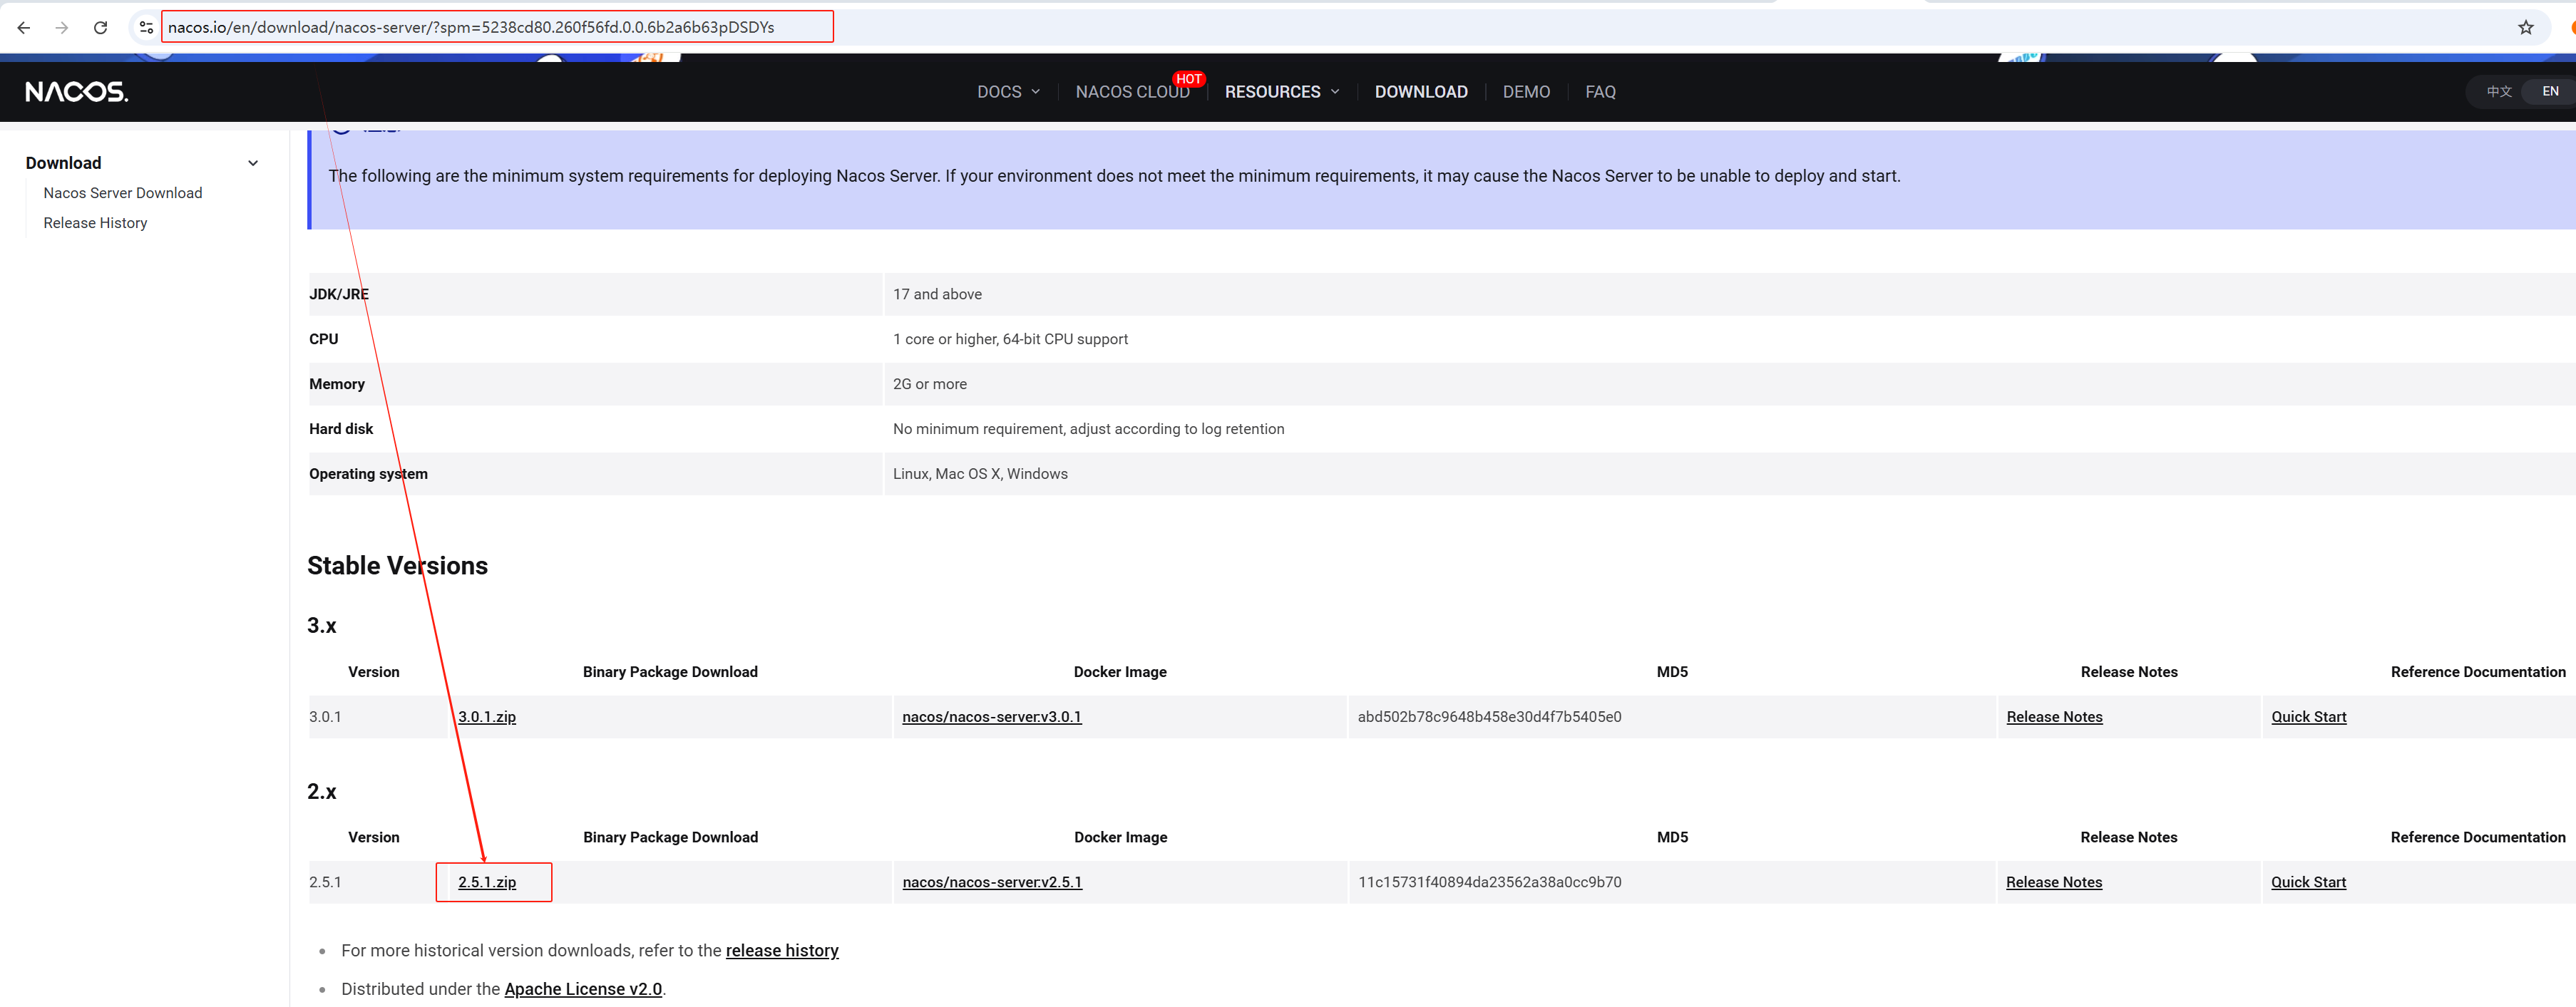Click the 2.x section heading
The height and width of the screenshot is (1007, 2576).
(322, 792)
